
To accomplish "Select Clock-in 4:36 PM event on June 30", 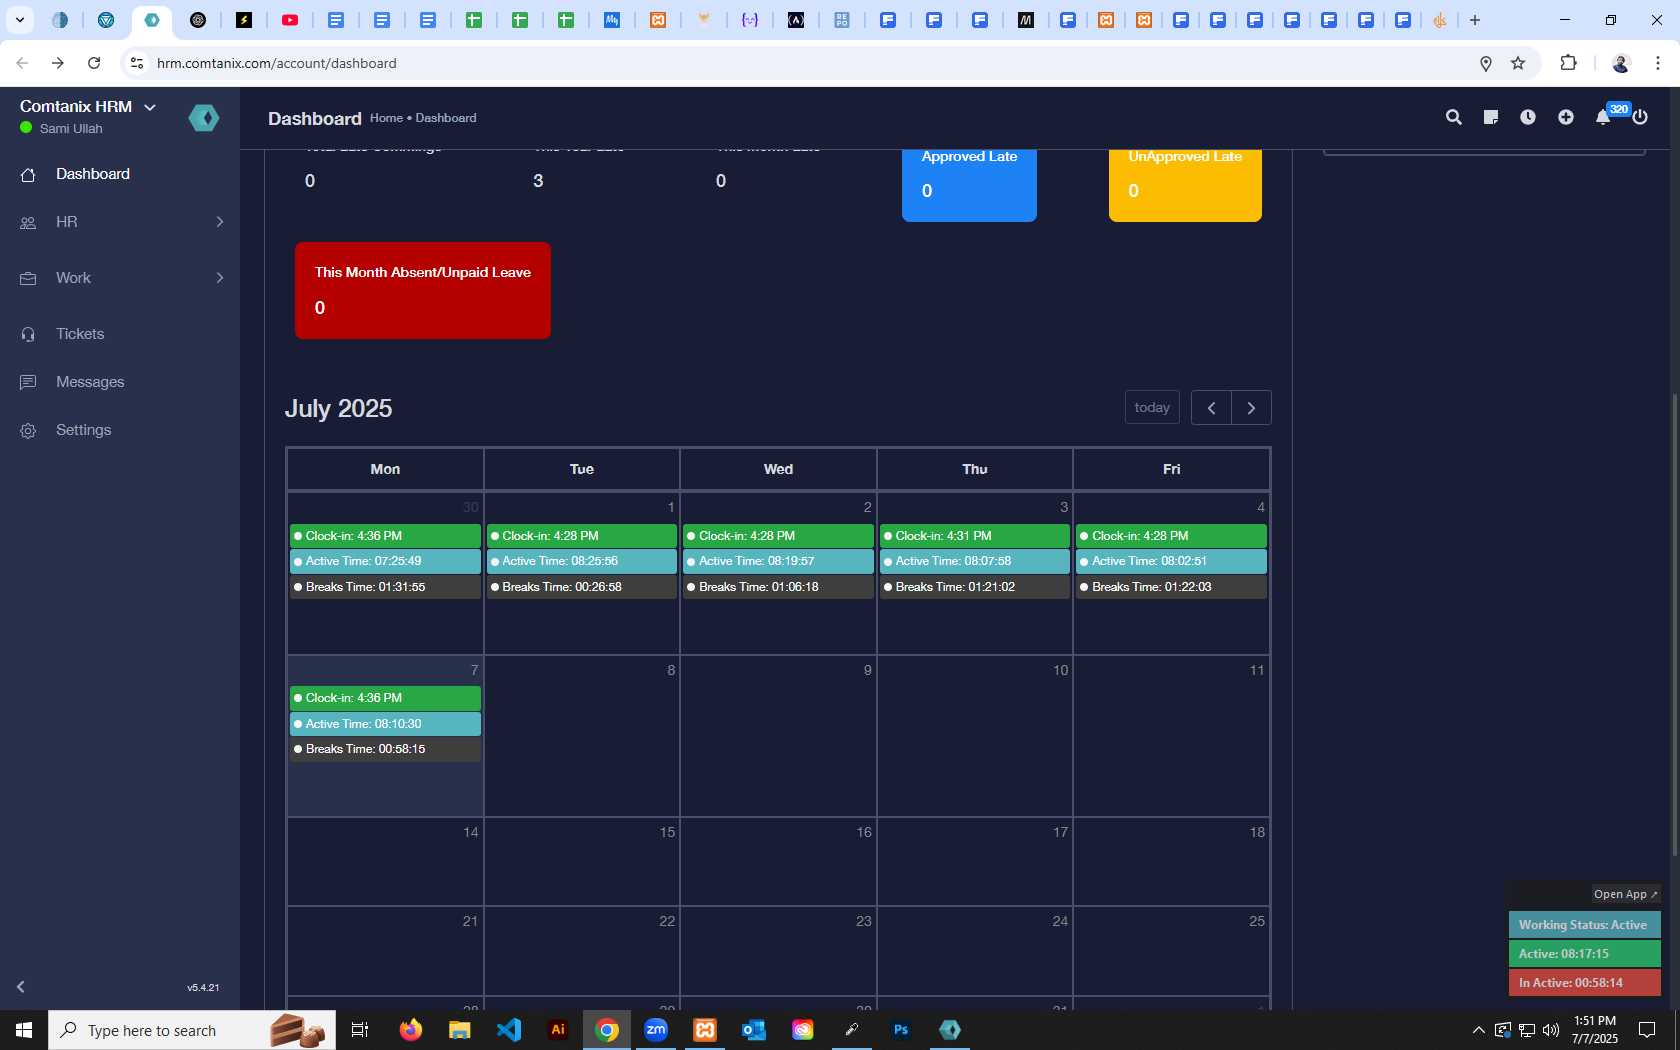I will tap(385, 536).
